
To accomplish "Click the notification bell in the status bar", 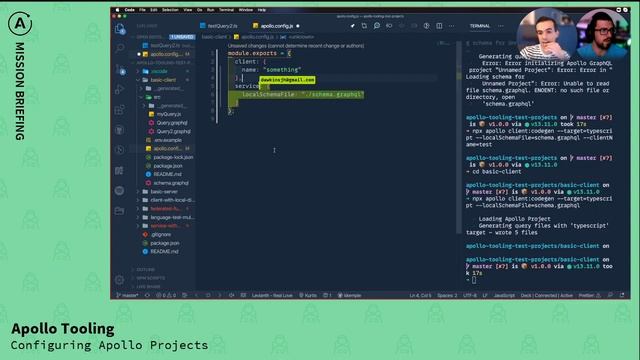I will tap(622, 295).
